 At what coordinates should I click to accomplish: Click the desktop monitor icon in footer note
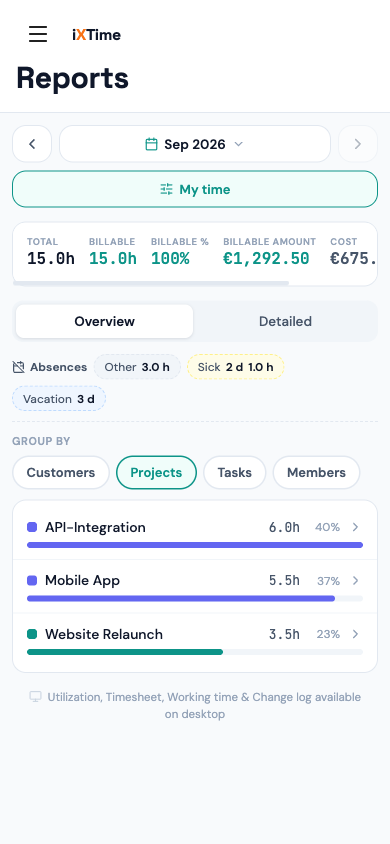point(36,697)
